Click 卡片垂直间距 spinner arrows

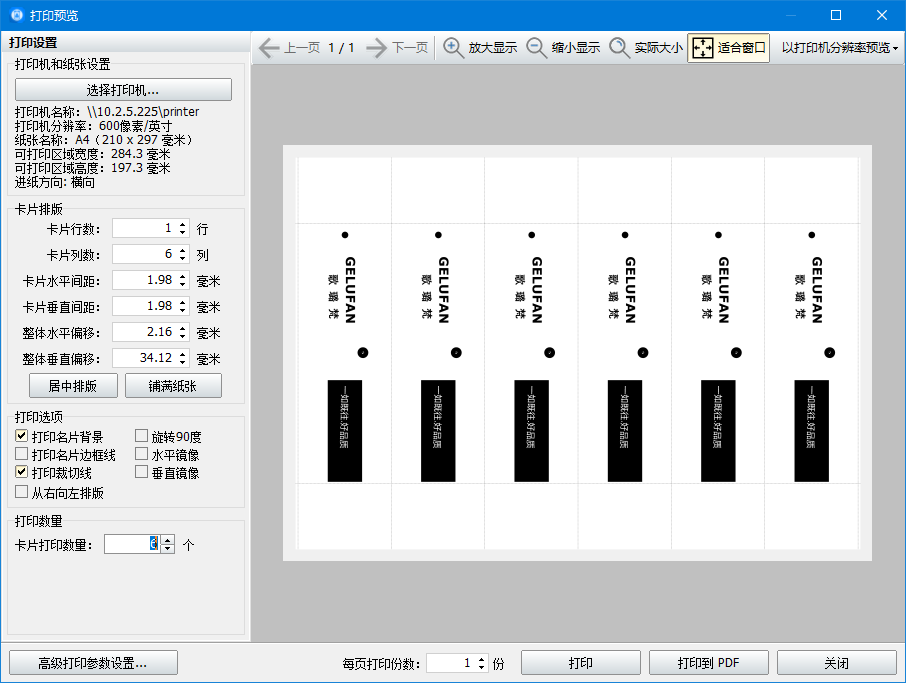183,306
